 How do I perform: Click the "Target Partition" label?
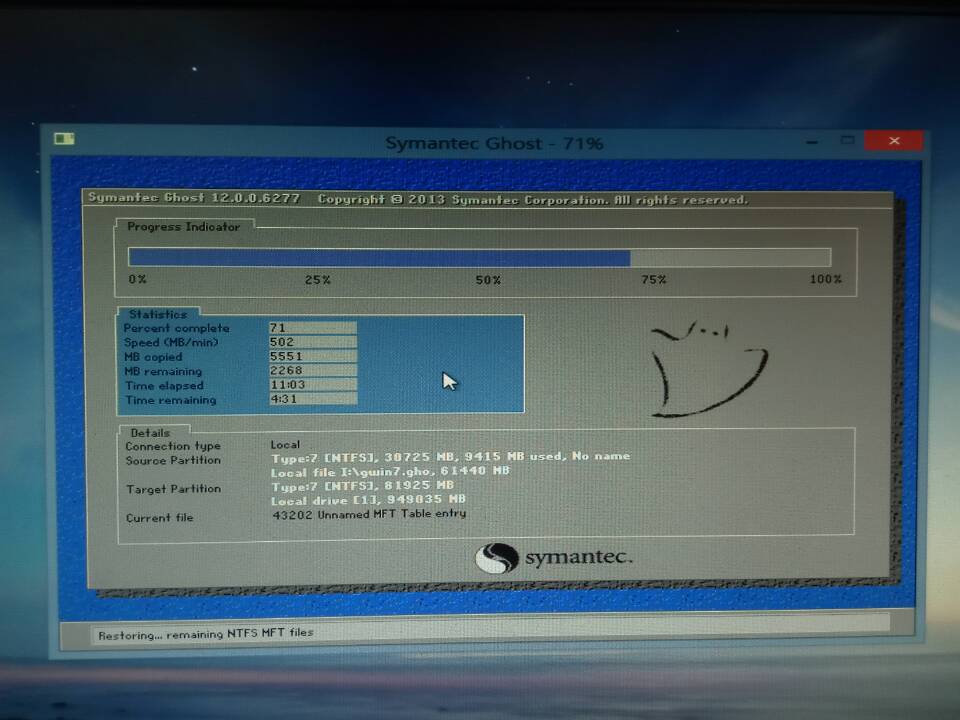tap(174, 489)
